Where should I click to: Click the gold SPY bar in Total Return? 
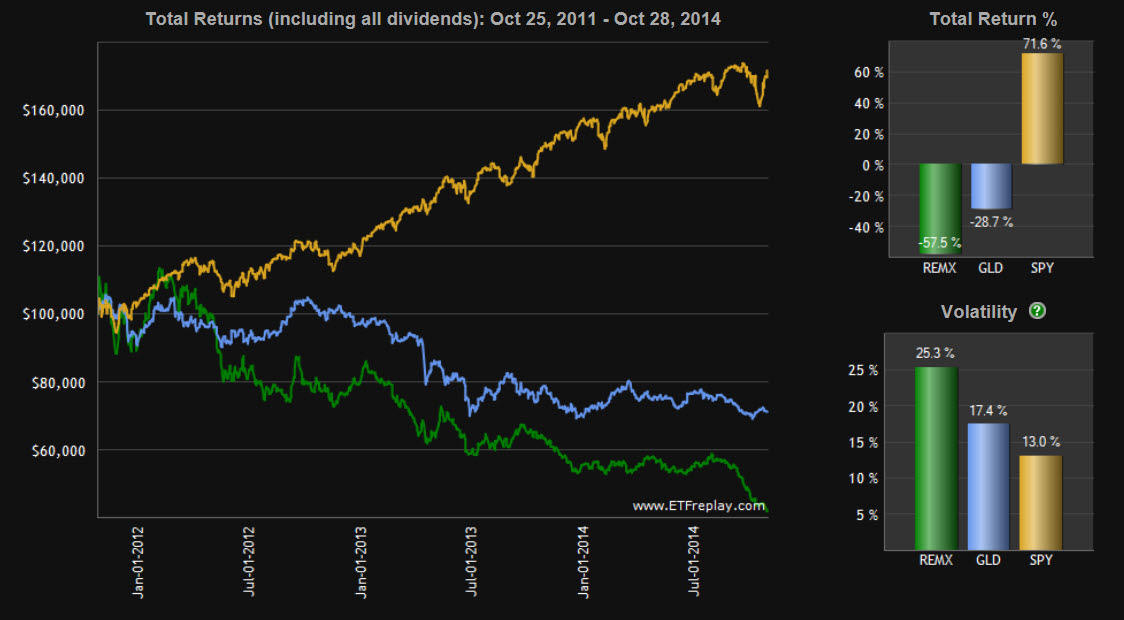(1042, 108)
